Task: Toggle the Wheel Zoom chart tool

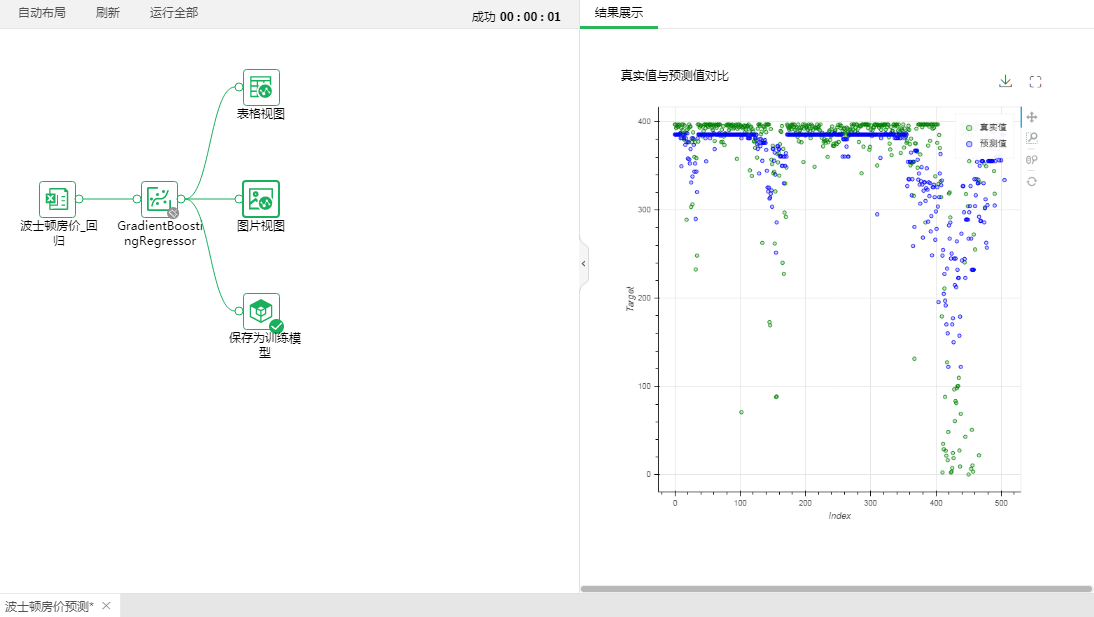Action: pos(1032,160)
